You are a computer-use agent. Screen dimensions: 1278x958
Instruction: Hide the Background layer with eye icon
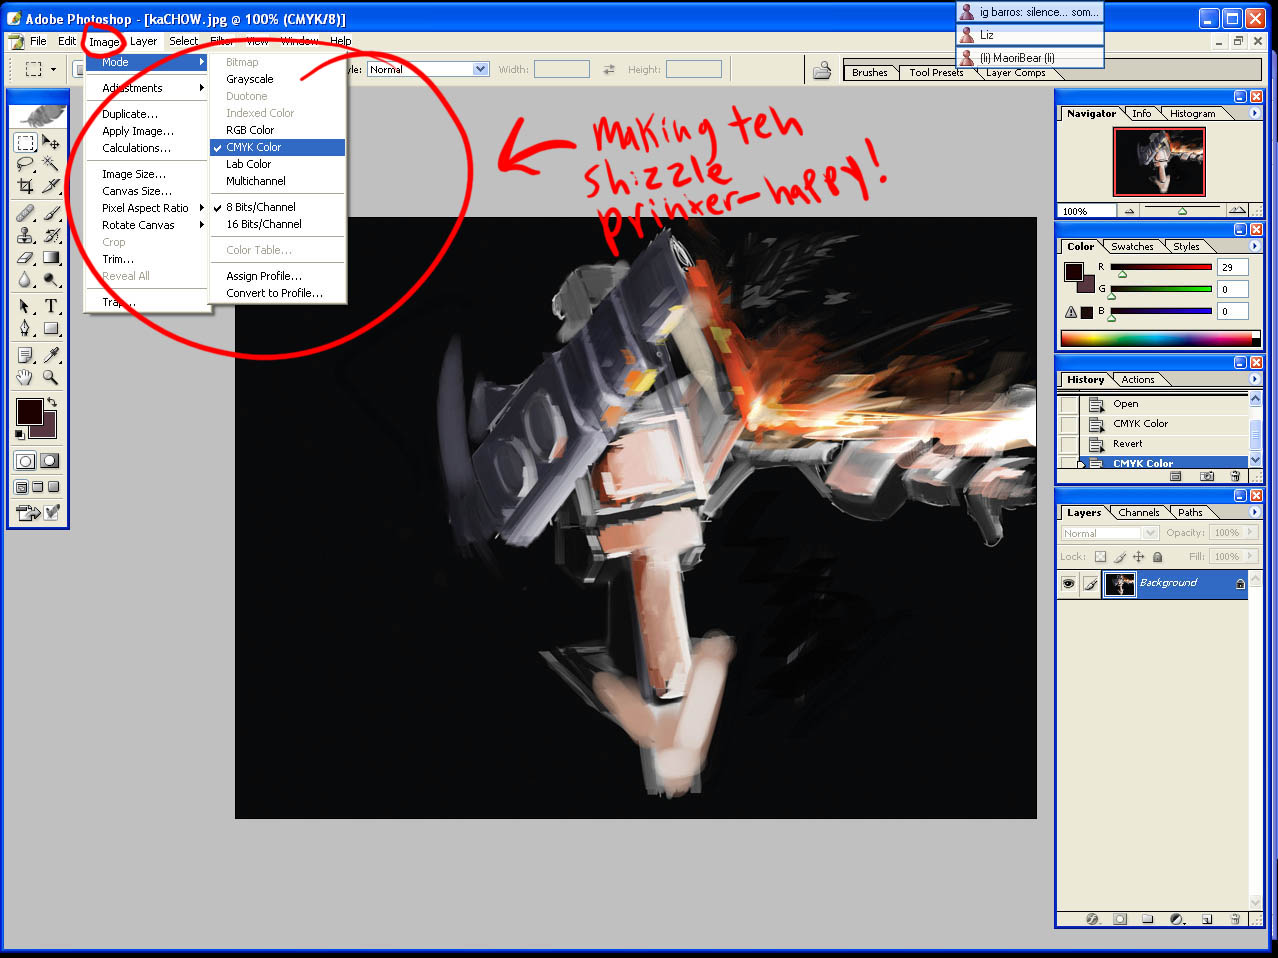point(1068,584)
